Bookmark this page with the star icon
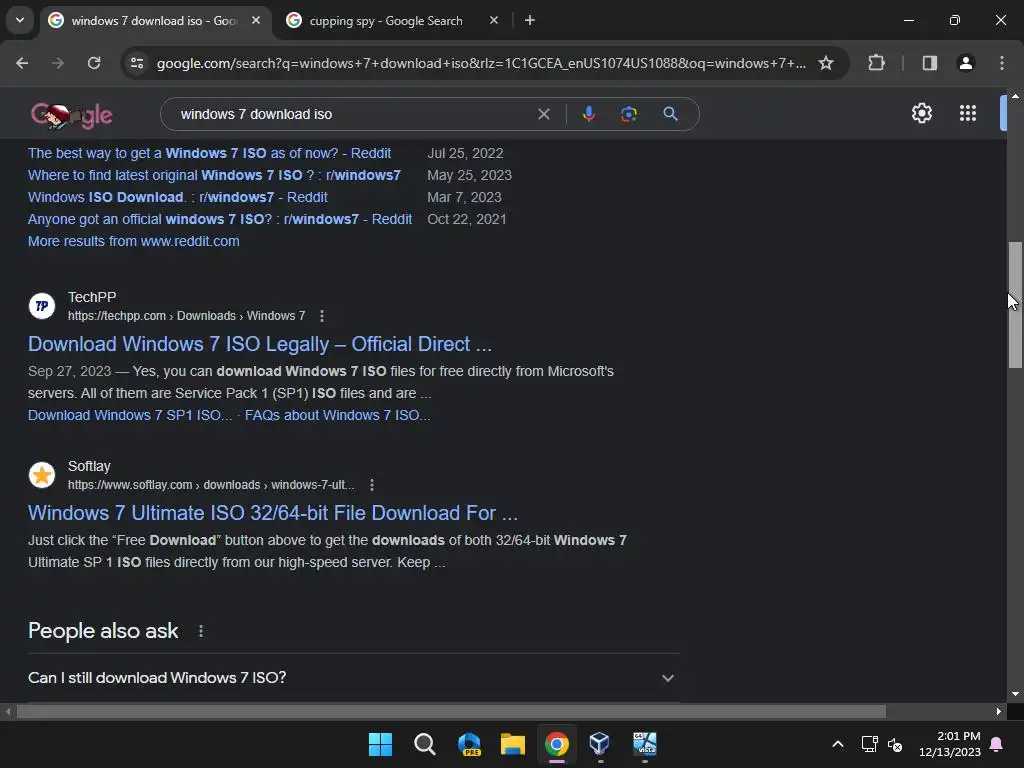This screenshot has height=768, width=1024. pos(826,63)
